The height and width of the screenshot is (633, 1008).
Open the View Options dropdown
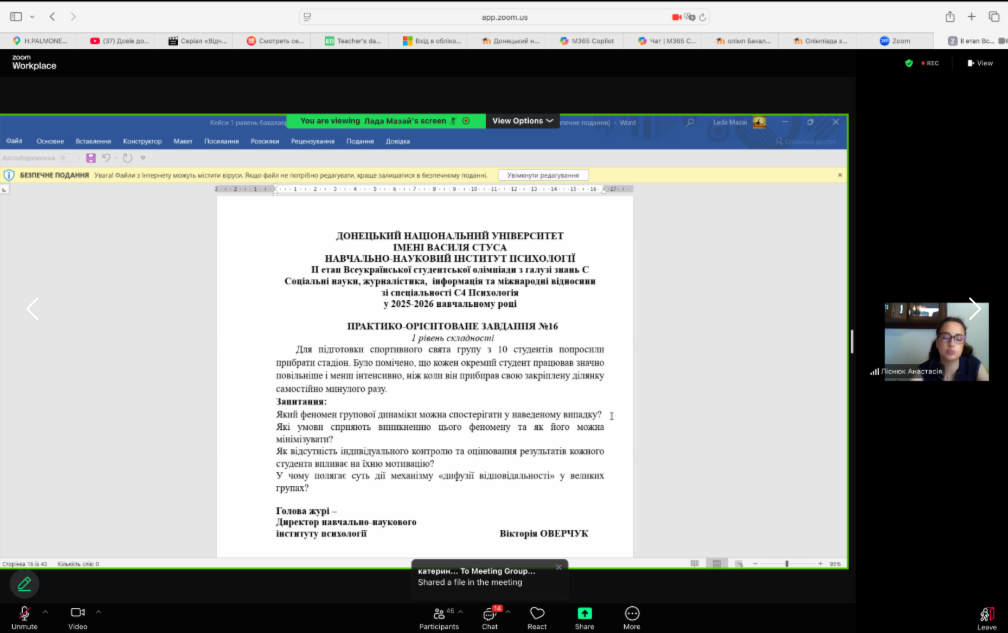coord(523,121)
